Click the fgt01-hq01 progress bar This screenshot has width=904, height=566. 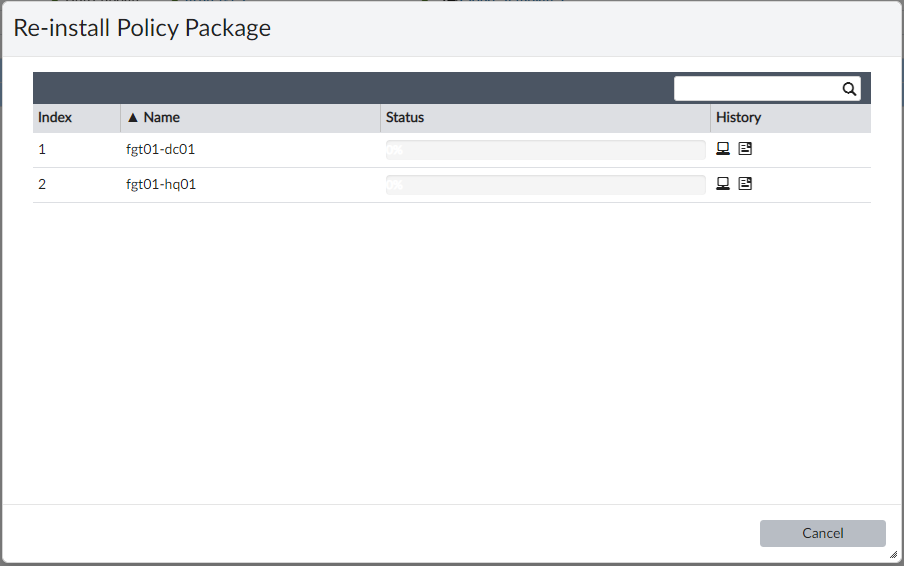545,185
